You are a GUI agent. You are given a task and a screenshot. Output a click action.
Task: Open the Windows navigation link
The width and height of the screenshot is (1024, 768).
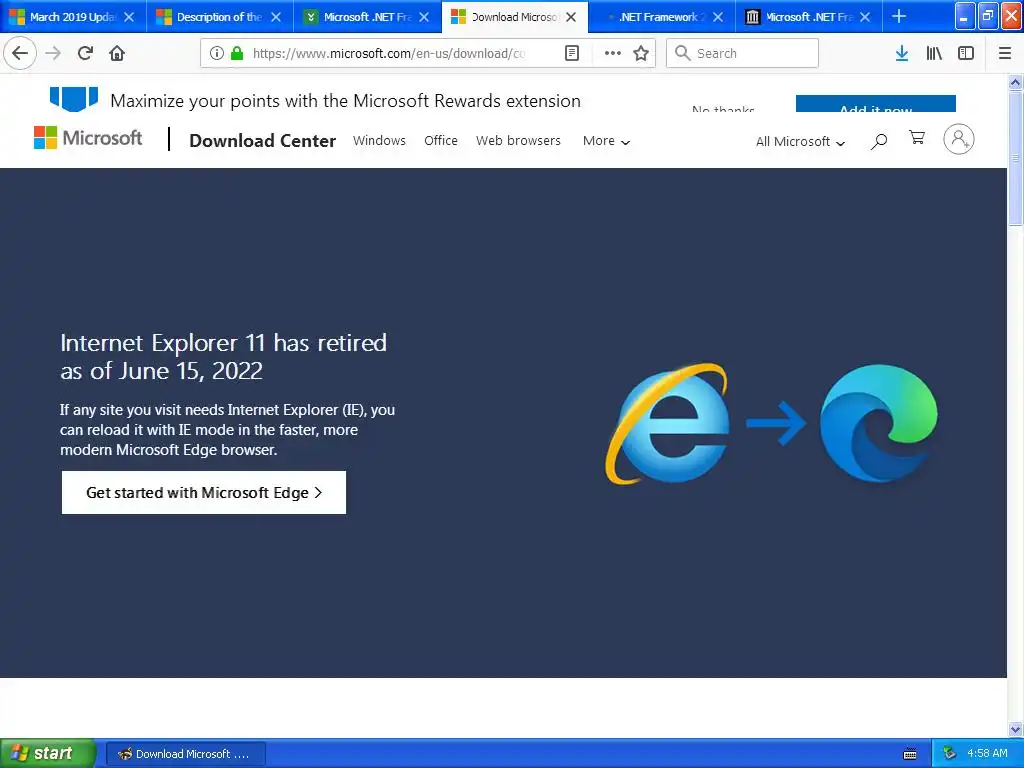379,140
